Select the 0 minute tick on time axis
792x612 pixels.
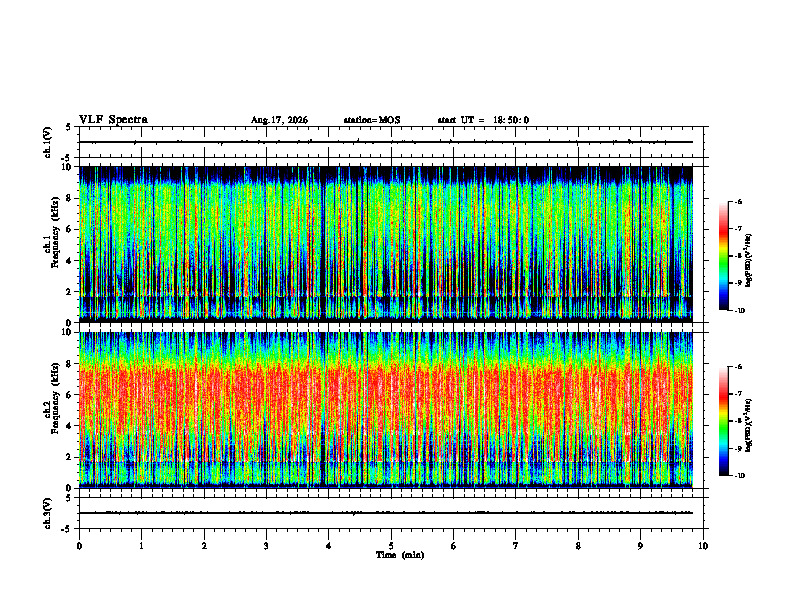point(79,546)
